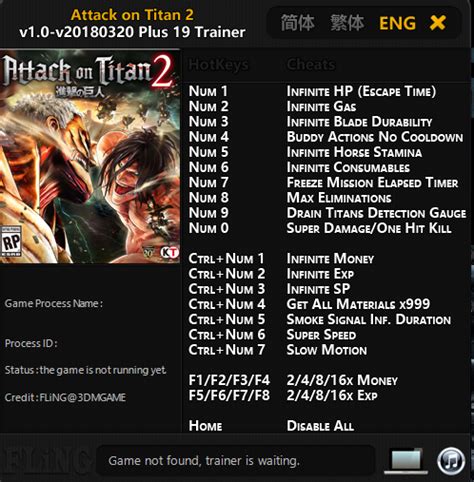Toggle the Infinite HP (Escape Time) cheat
474x482 pixels.
pos(361,91)
